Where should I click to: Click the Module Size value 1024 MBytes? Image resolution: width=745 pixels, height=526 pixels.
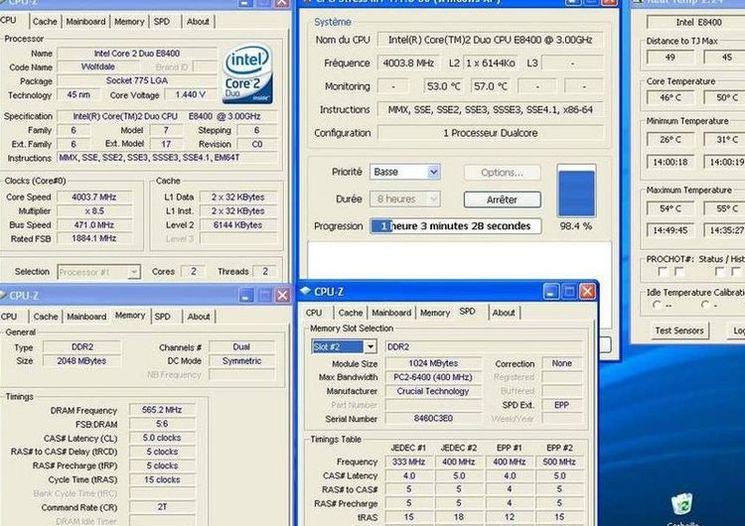pyautogui.click(x=433, y=363)
